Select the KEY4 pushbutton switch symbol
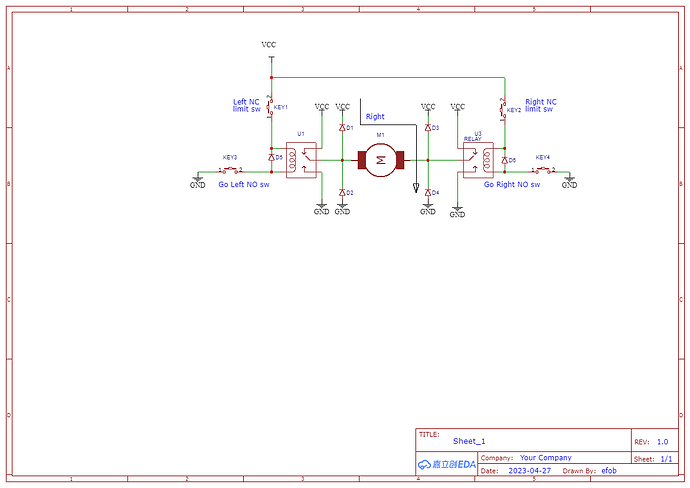Viewport: 690px width, 488px height. [x=543, y=170]
